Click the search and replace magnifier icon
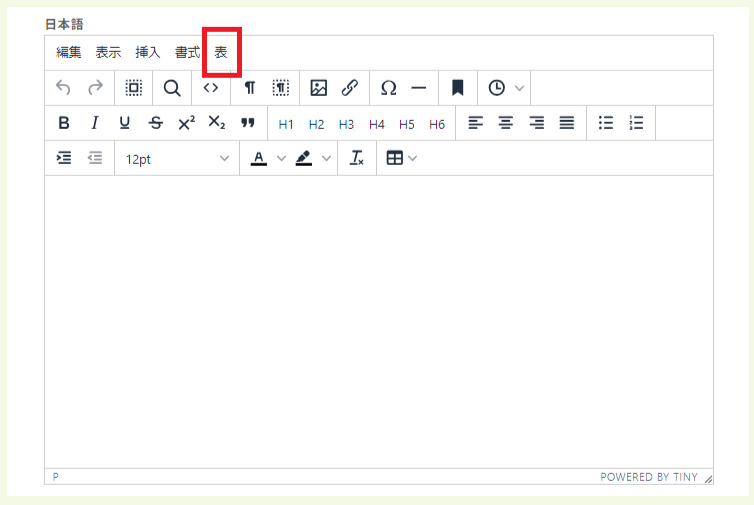Image resolution: width=754 pixels, height=505 pixels. pos(172,88)
